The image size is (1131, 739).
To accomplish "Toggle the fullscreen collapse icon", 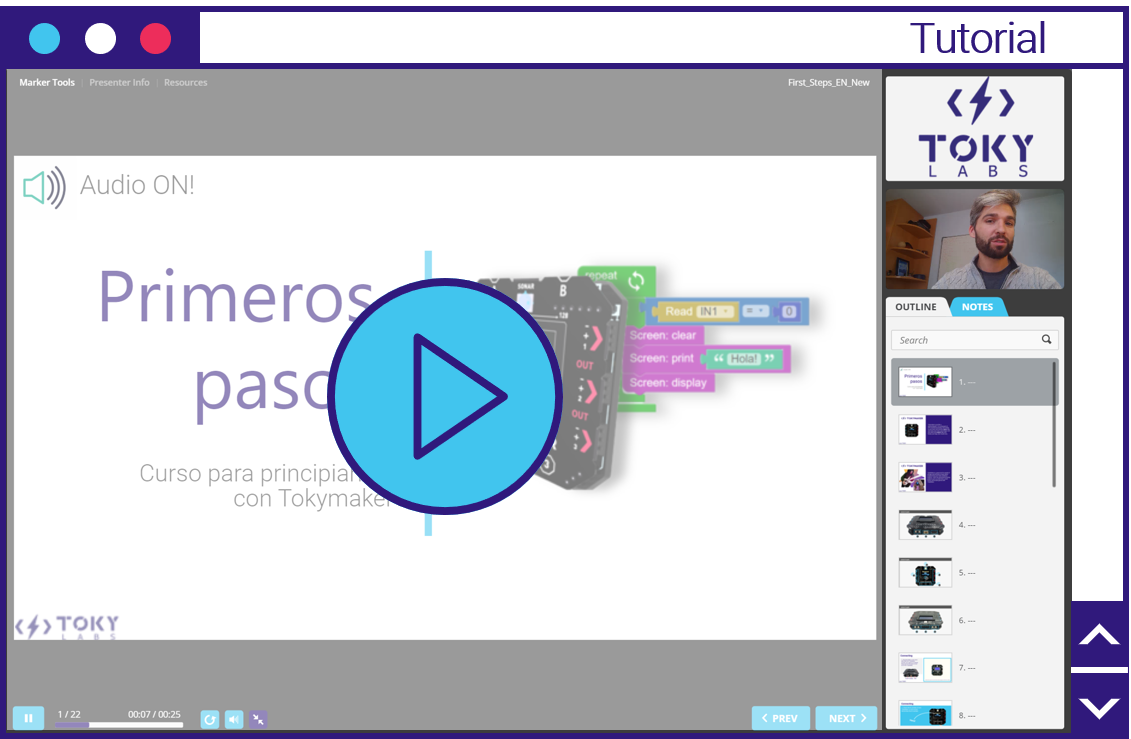I will 259,719.
